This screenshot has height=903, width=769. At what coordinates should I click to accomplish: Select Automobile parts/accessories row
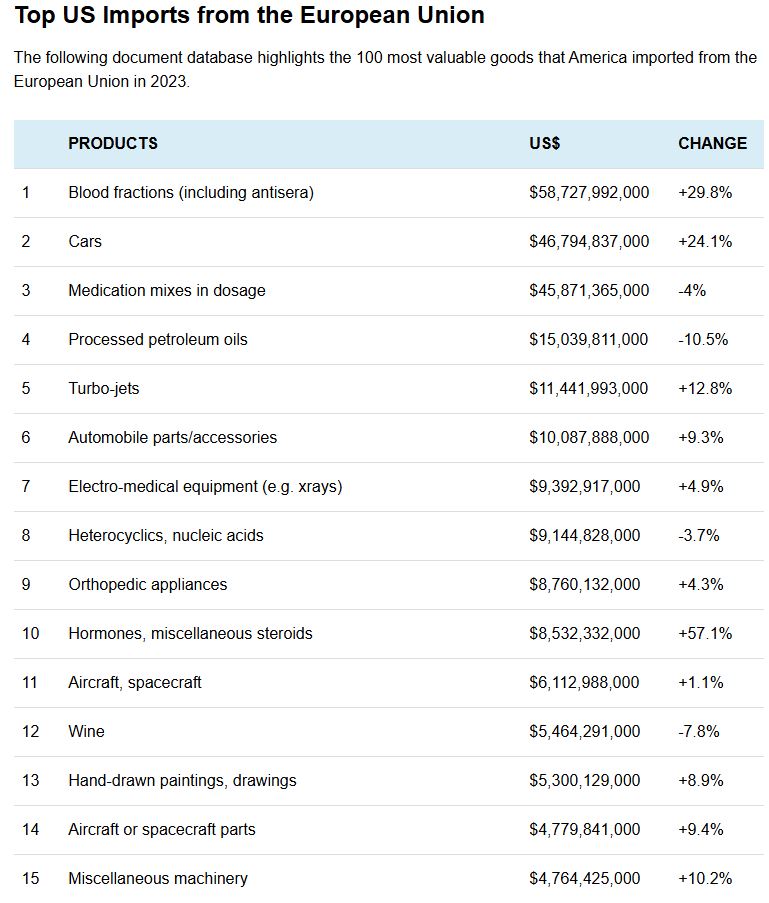pos(389,438)
